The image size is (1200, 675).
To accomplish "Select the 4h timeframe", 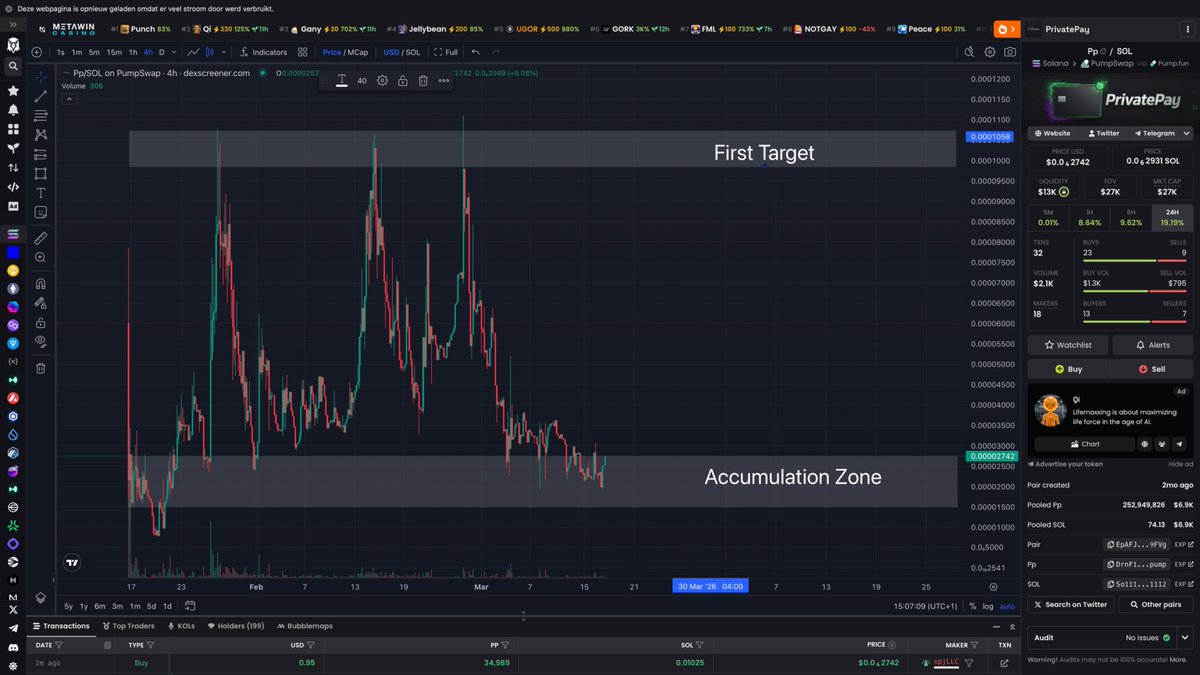I will tap(148, 52).
